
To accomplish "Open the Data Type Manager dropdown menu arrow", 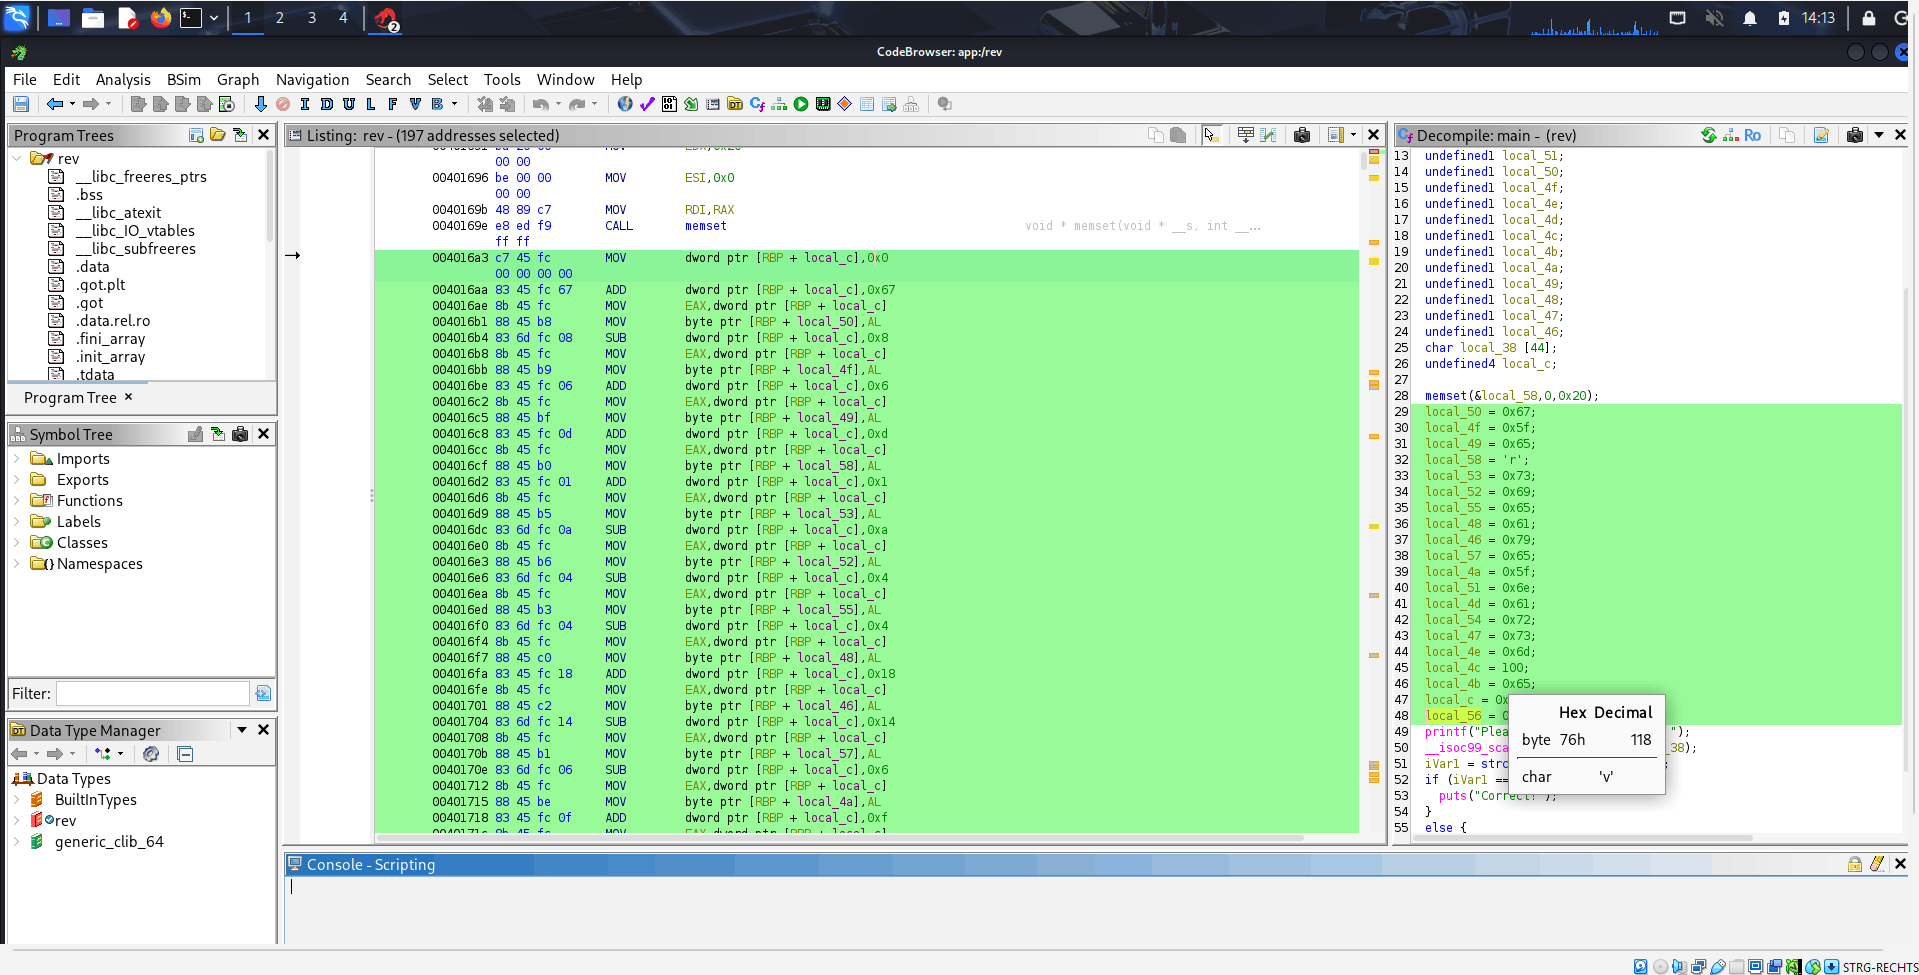I will pos(241,730).
